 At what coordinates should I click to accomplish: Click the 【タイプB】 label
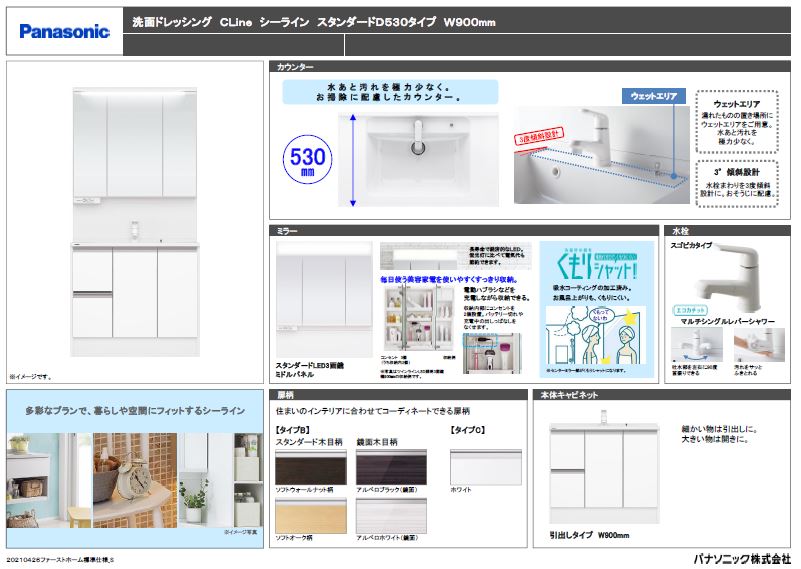coord(293,430)
